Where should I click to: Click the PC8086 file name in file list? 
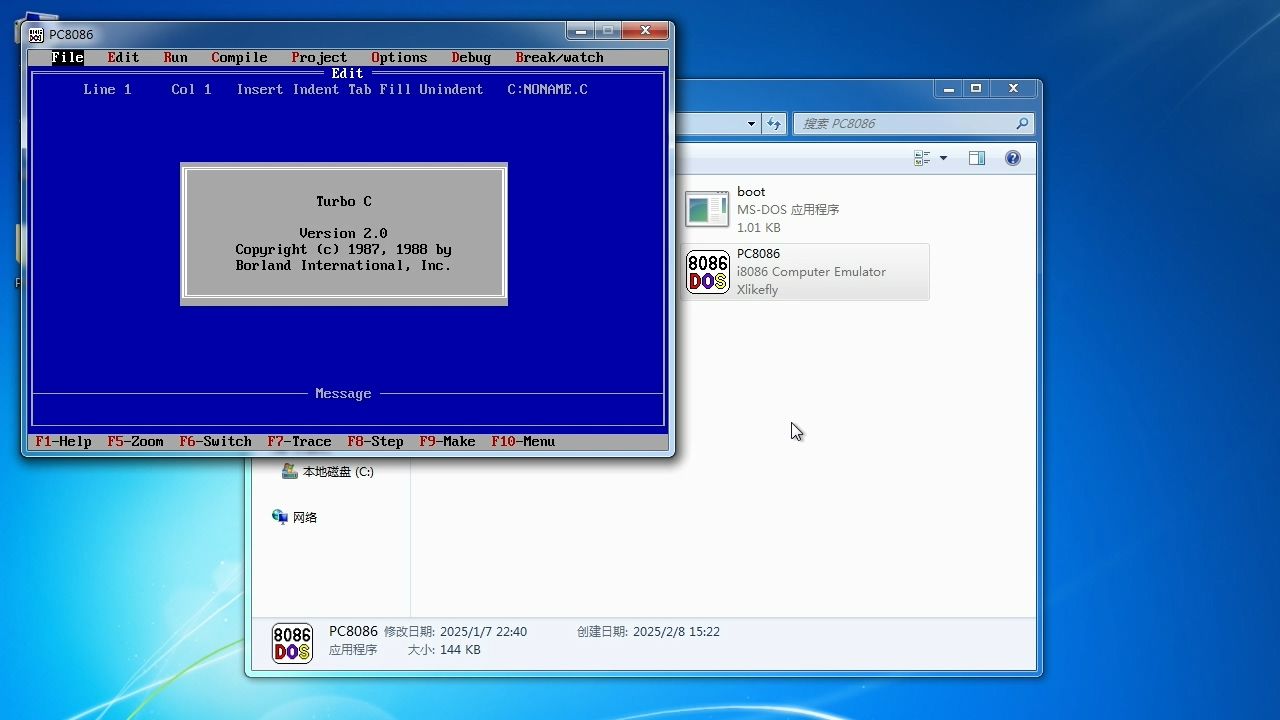tap(758, 254)
